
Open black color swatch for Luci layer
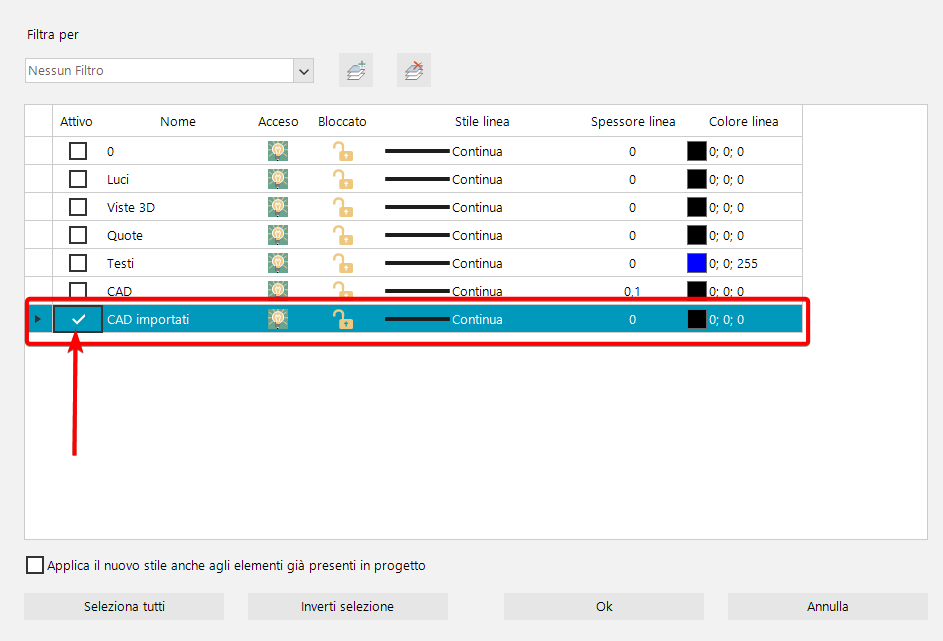click(696, 179)
